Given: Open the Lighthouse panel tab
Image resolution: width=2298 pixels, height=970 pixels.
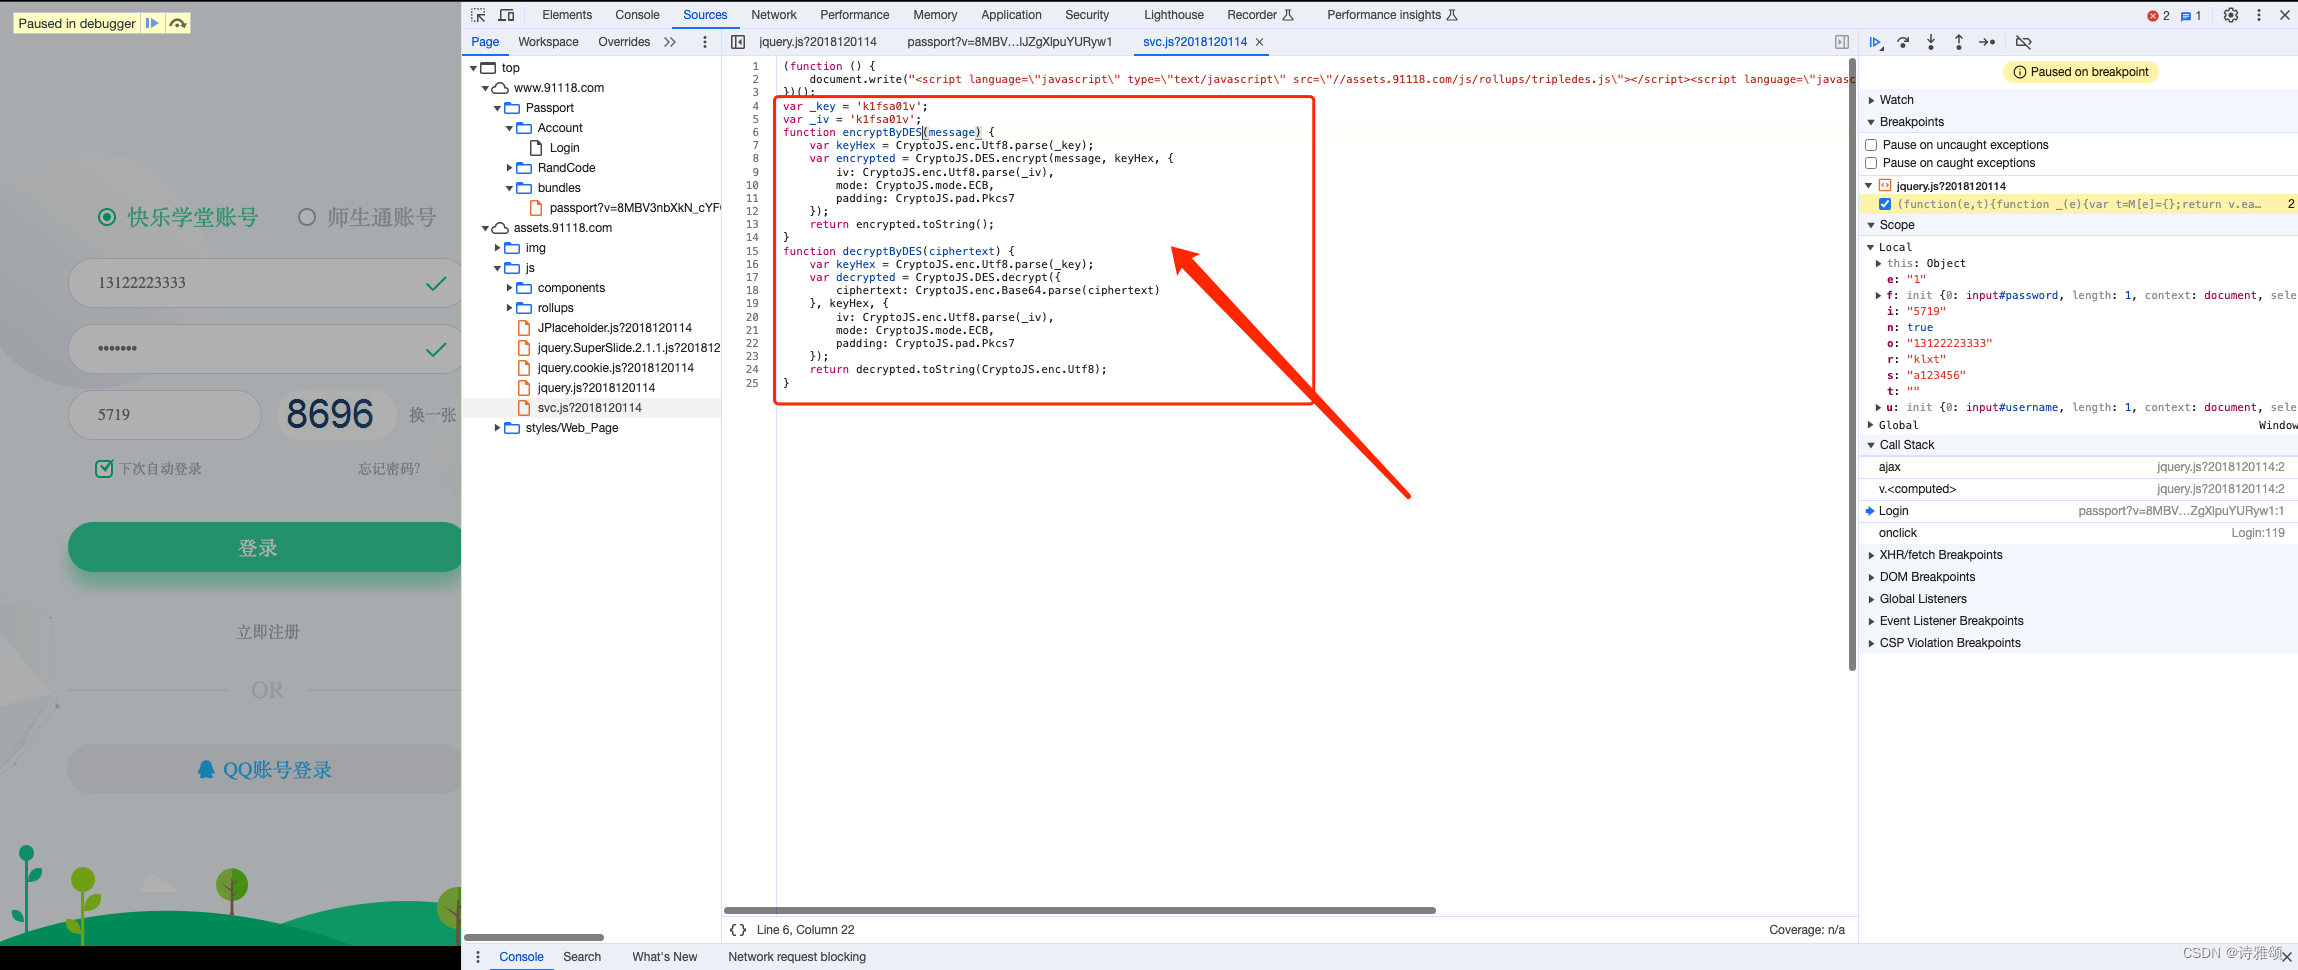Looking at the screenshot, I should tap(1174, 15).
